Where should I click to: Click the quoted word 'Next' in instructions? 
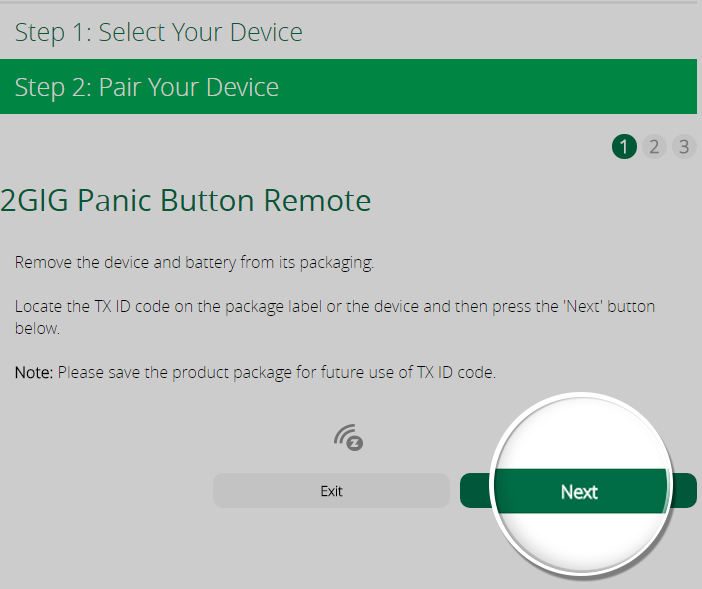click(583, 307)
